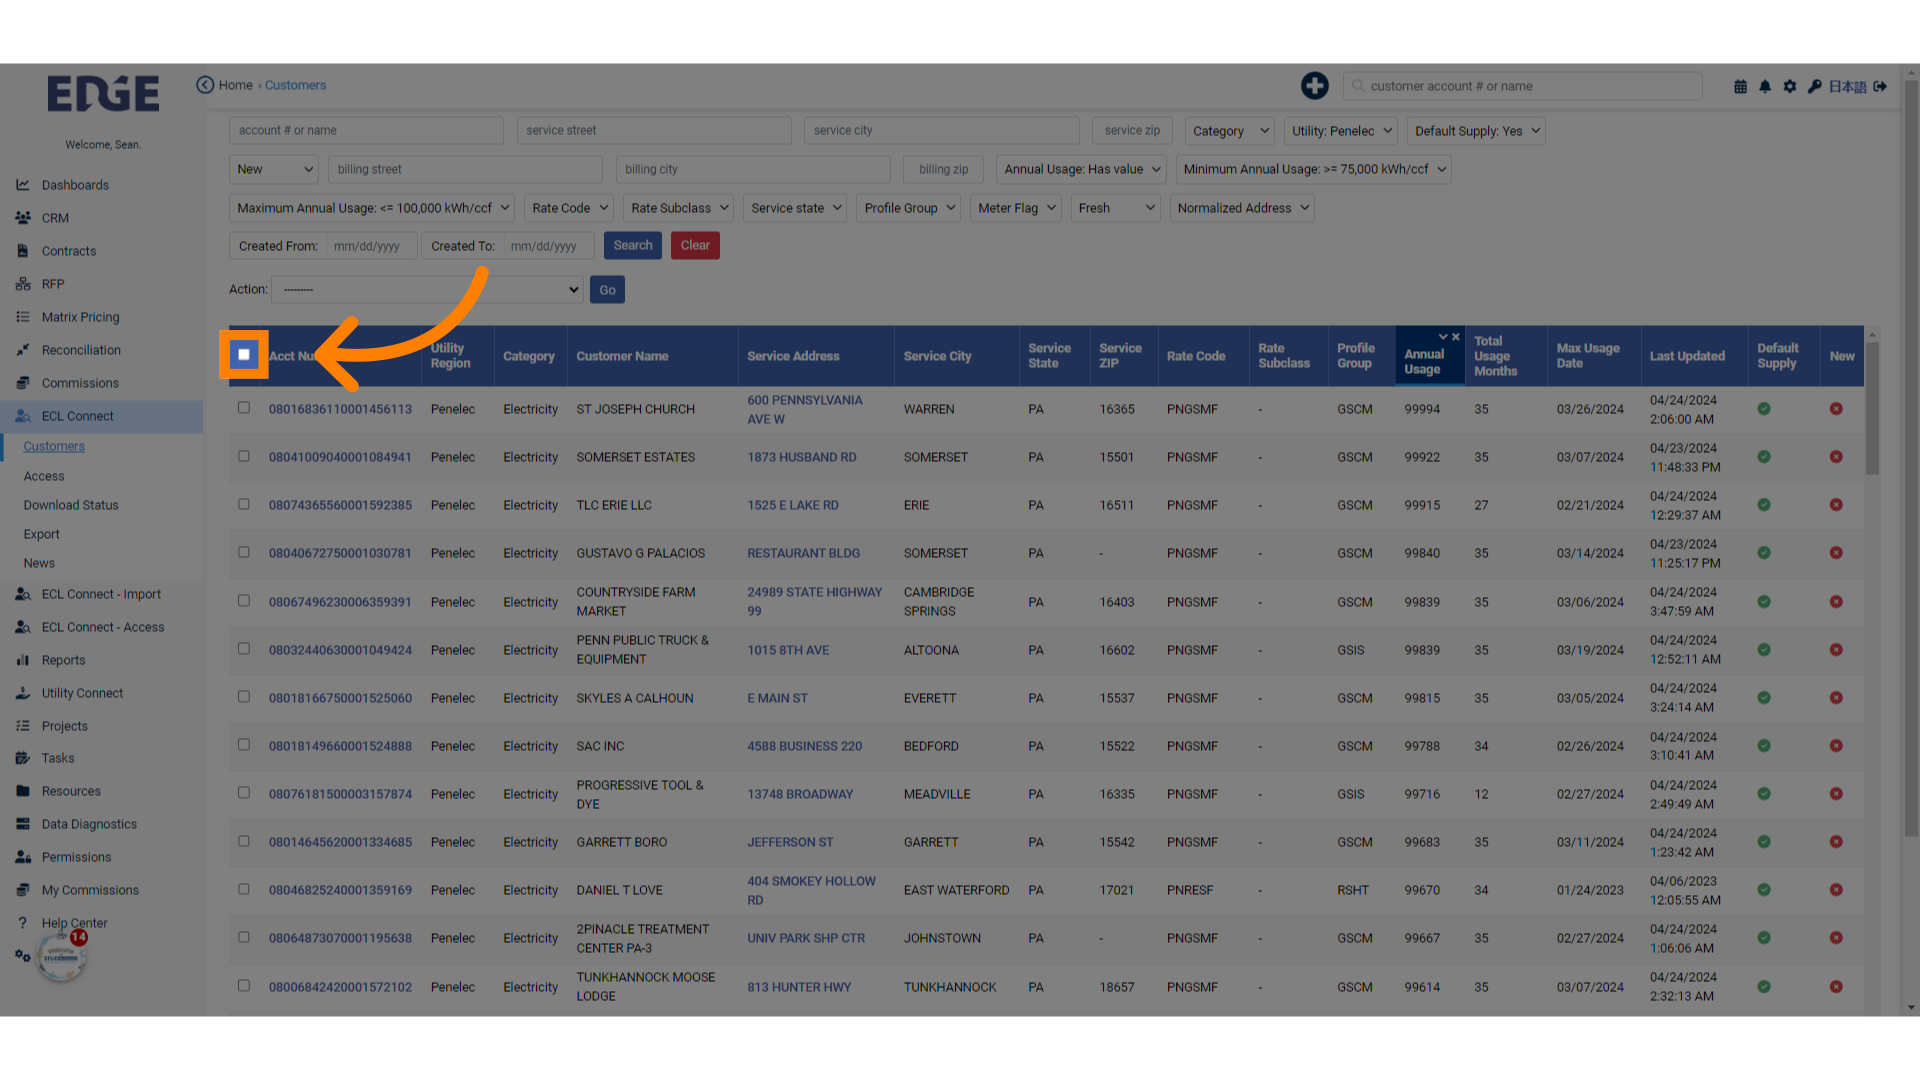Open ECL Connect - Import menu
The image size is (1920, 1080).
click(x=101, y=594)
